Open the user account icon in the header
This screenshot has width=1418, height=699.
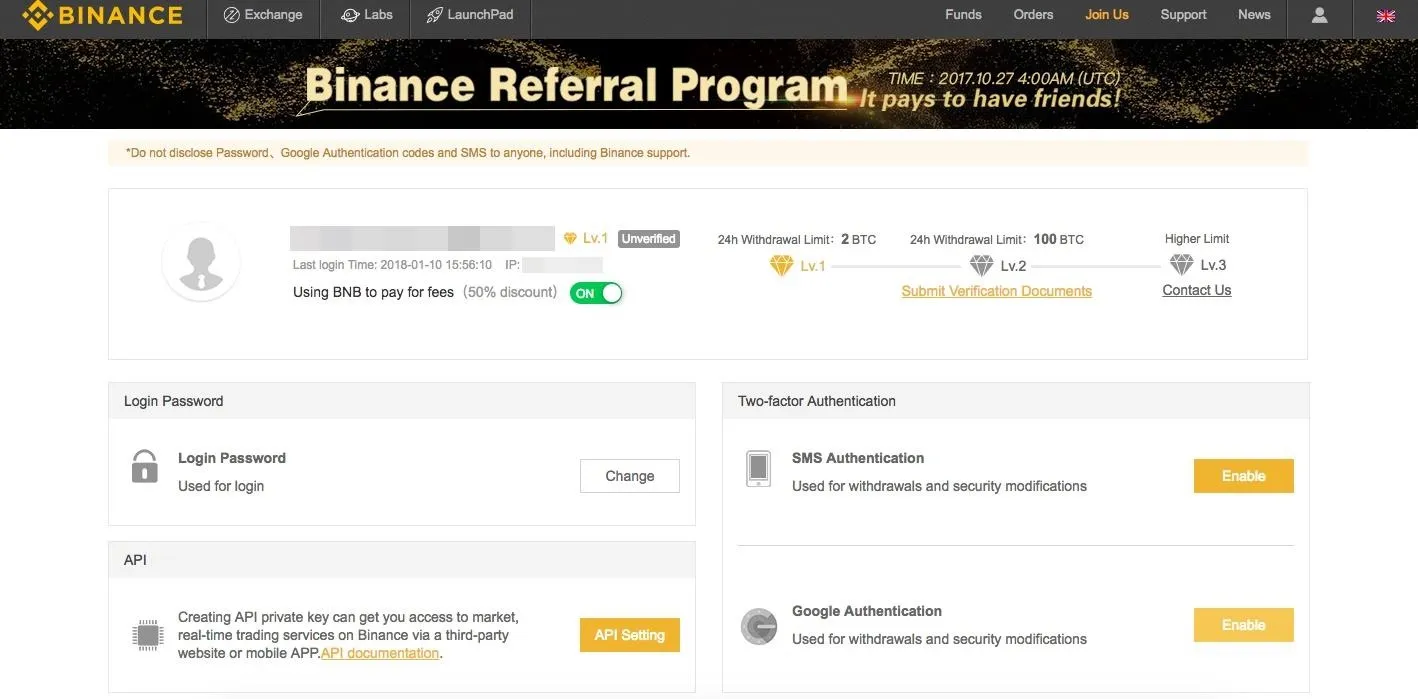coord(1320,15)
